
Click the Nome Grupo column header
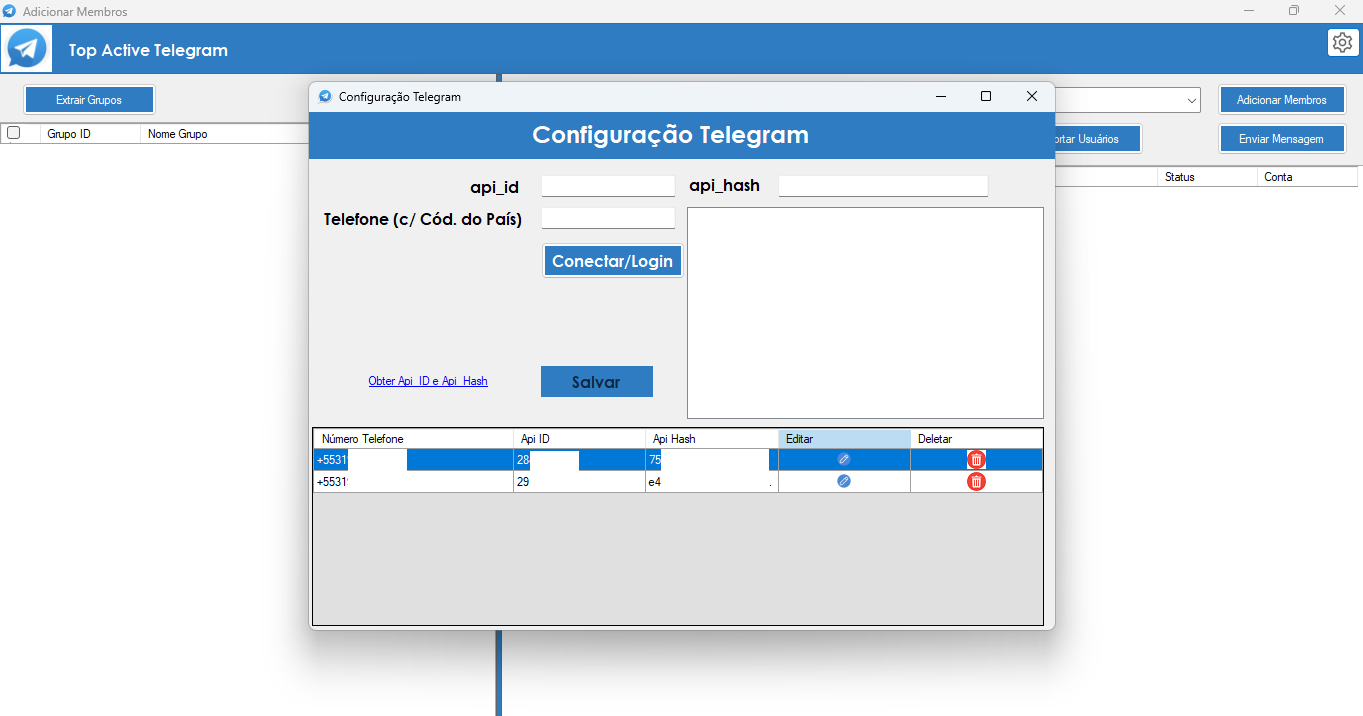coord(225,133)
